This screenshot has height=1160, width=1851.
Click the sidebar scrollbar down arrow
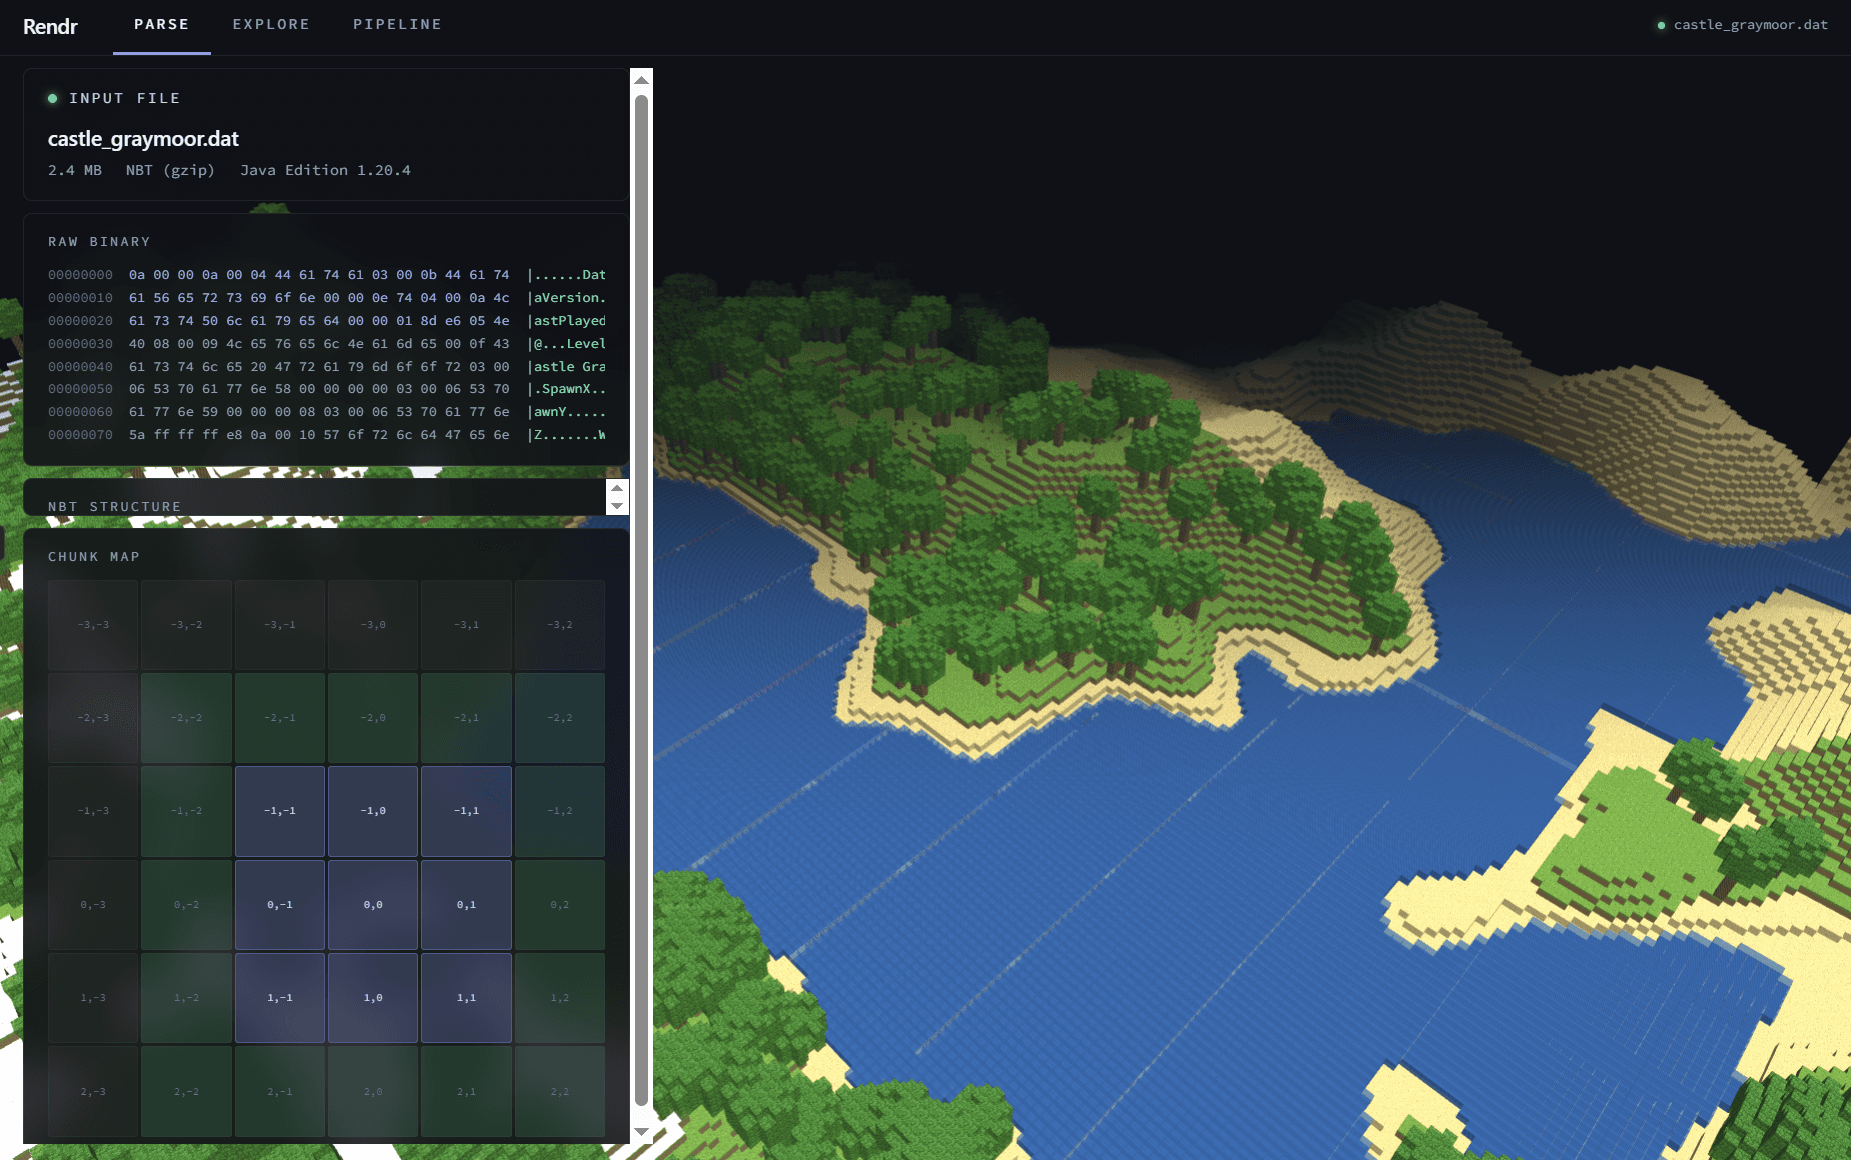(x=642, y=1132)
